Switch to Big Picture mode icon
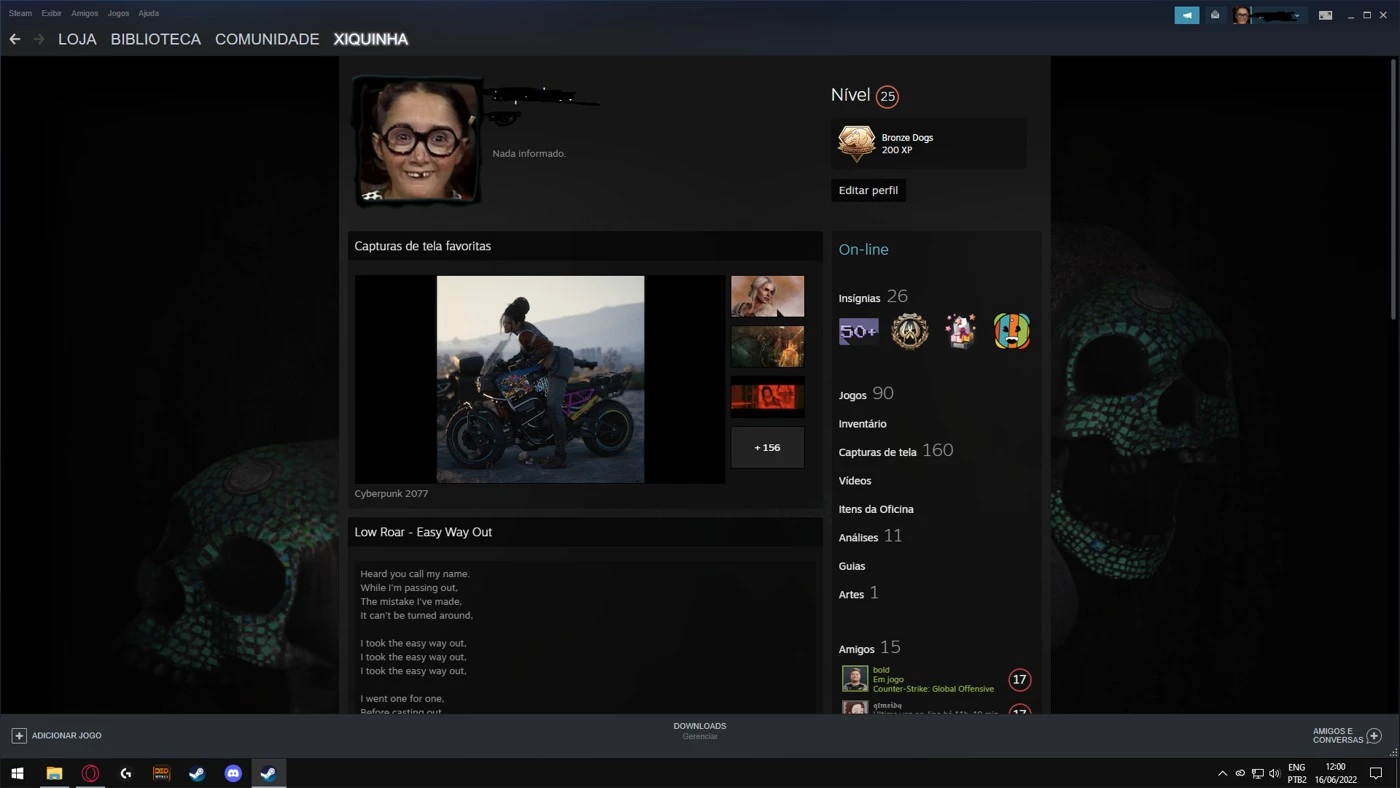 pyautogui.click(x=1325, y=15)
